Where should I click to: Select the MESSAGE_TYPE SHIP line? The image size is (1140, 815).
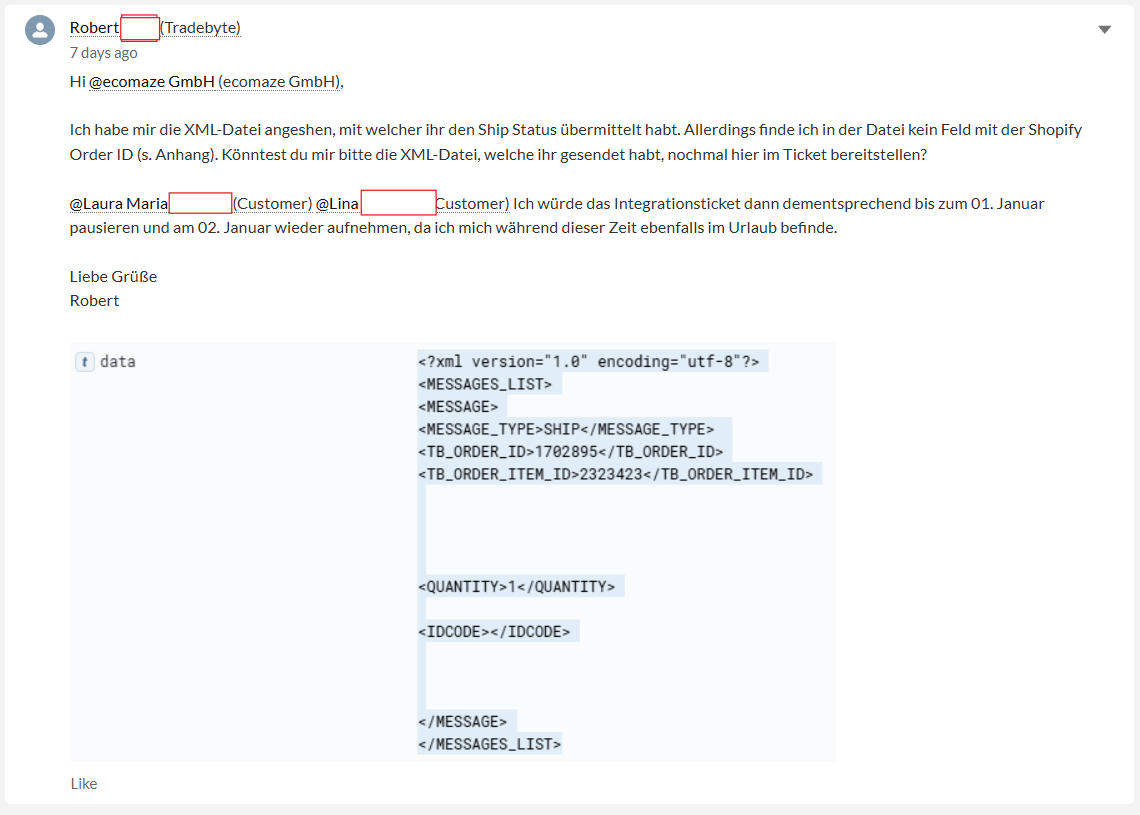pyautogui.click(x=566, y=429)
